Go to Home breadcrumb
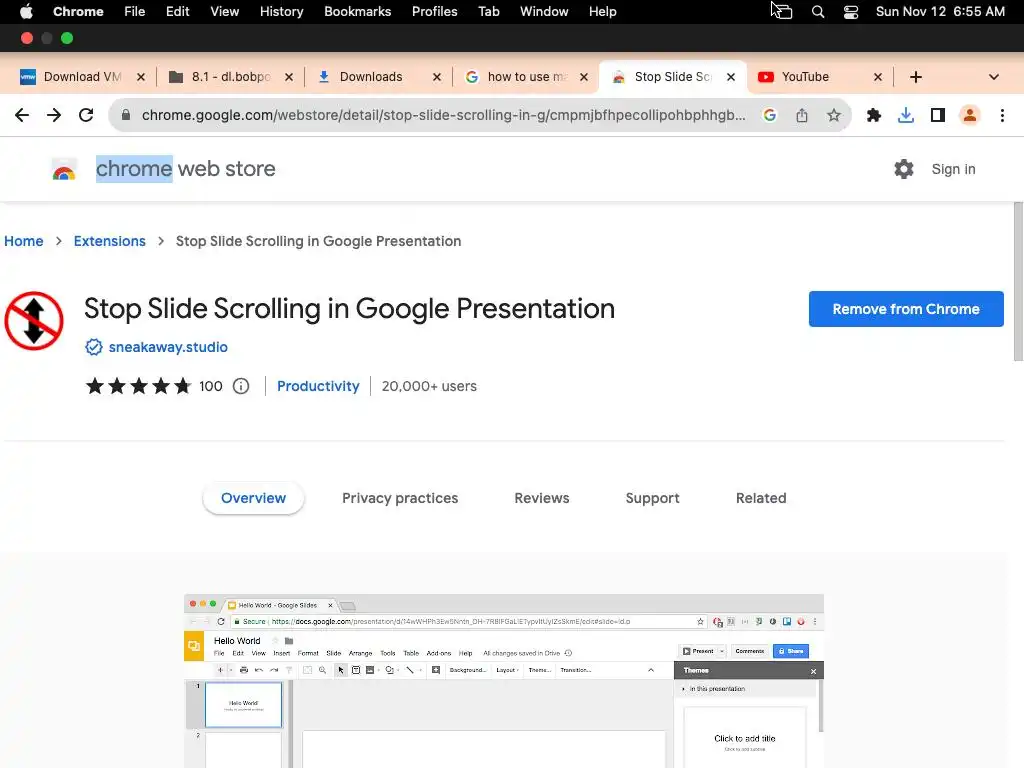This screenshot has width=1024, height=768. point(24,241)
